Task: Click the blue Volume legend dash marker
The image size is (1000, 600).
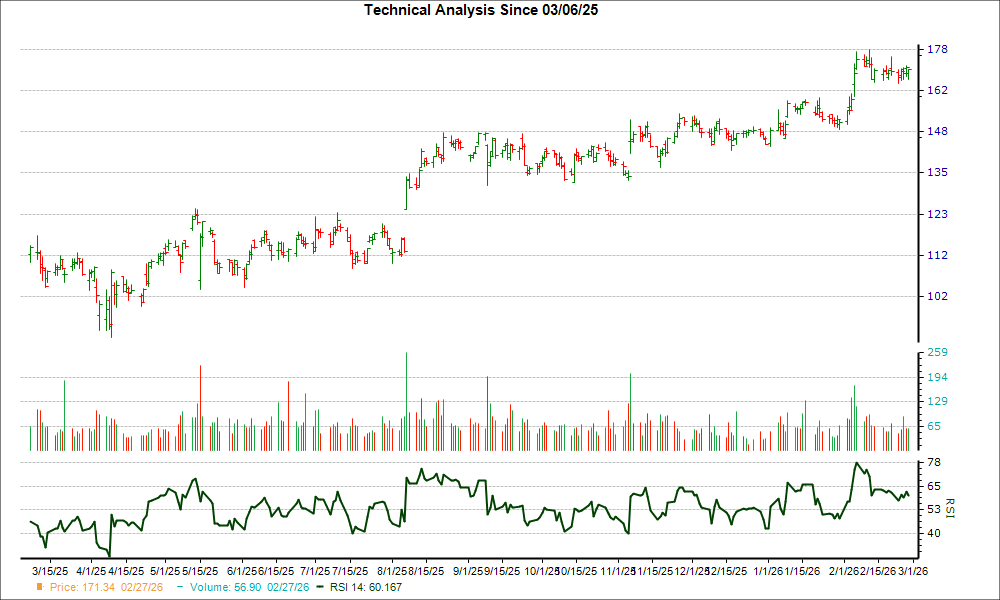Action: point(180,588)
